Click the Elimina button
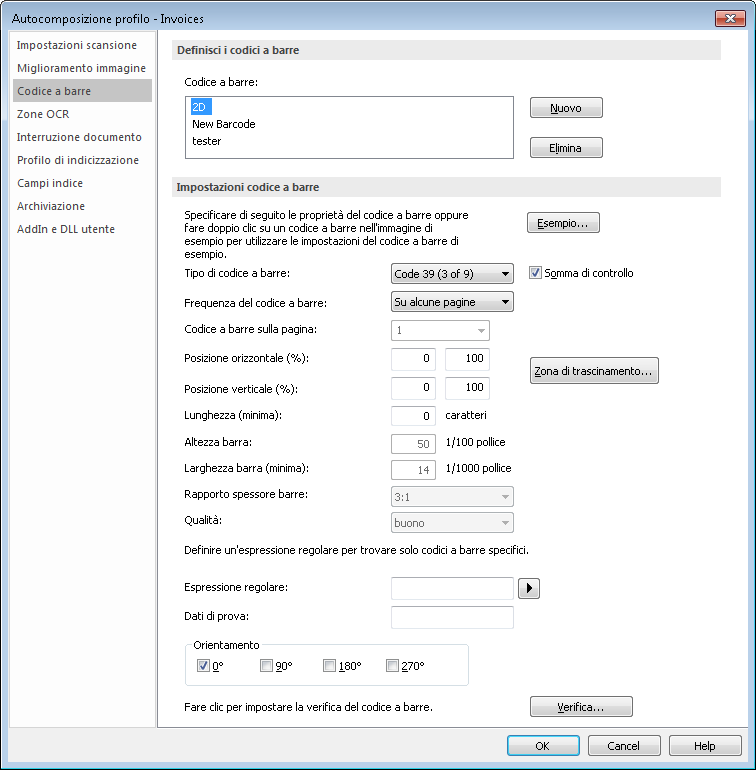The width and height of the screenshot is (756, 770). pos(566,148)
